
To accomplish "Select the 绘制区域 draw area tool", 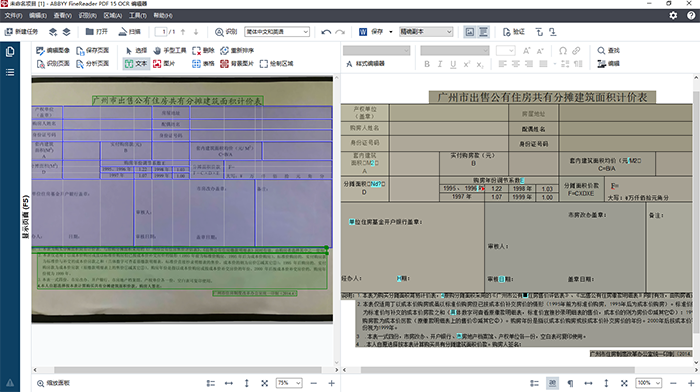I will (x=277, y=63).
